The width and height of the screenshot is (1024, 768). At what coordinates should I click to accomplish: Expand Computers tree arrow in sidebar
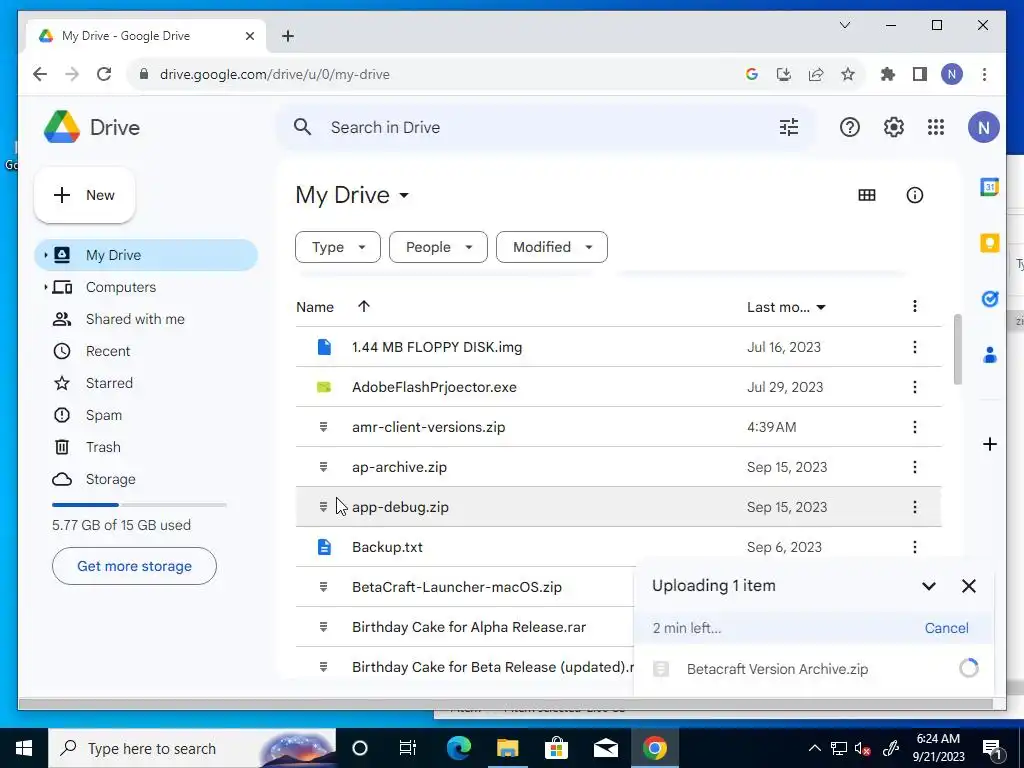pos(45,287)
